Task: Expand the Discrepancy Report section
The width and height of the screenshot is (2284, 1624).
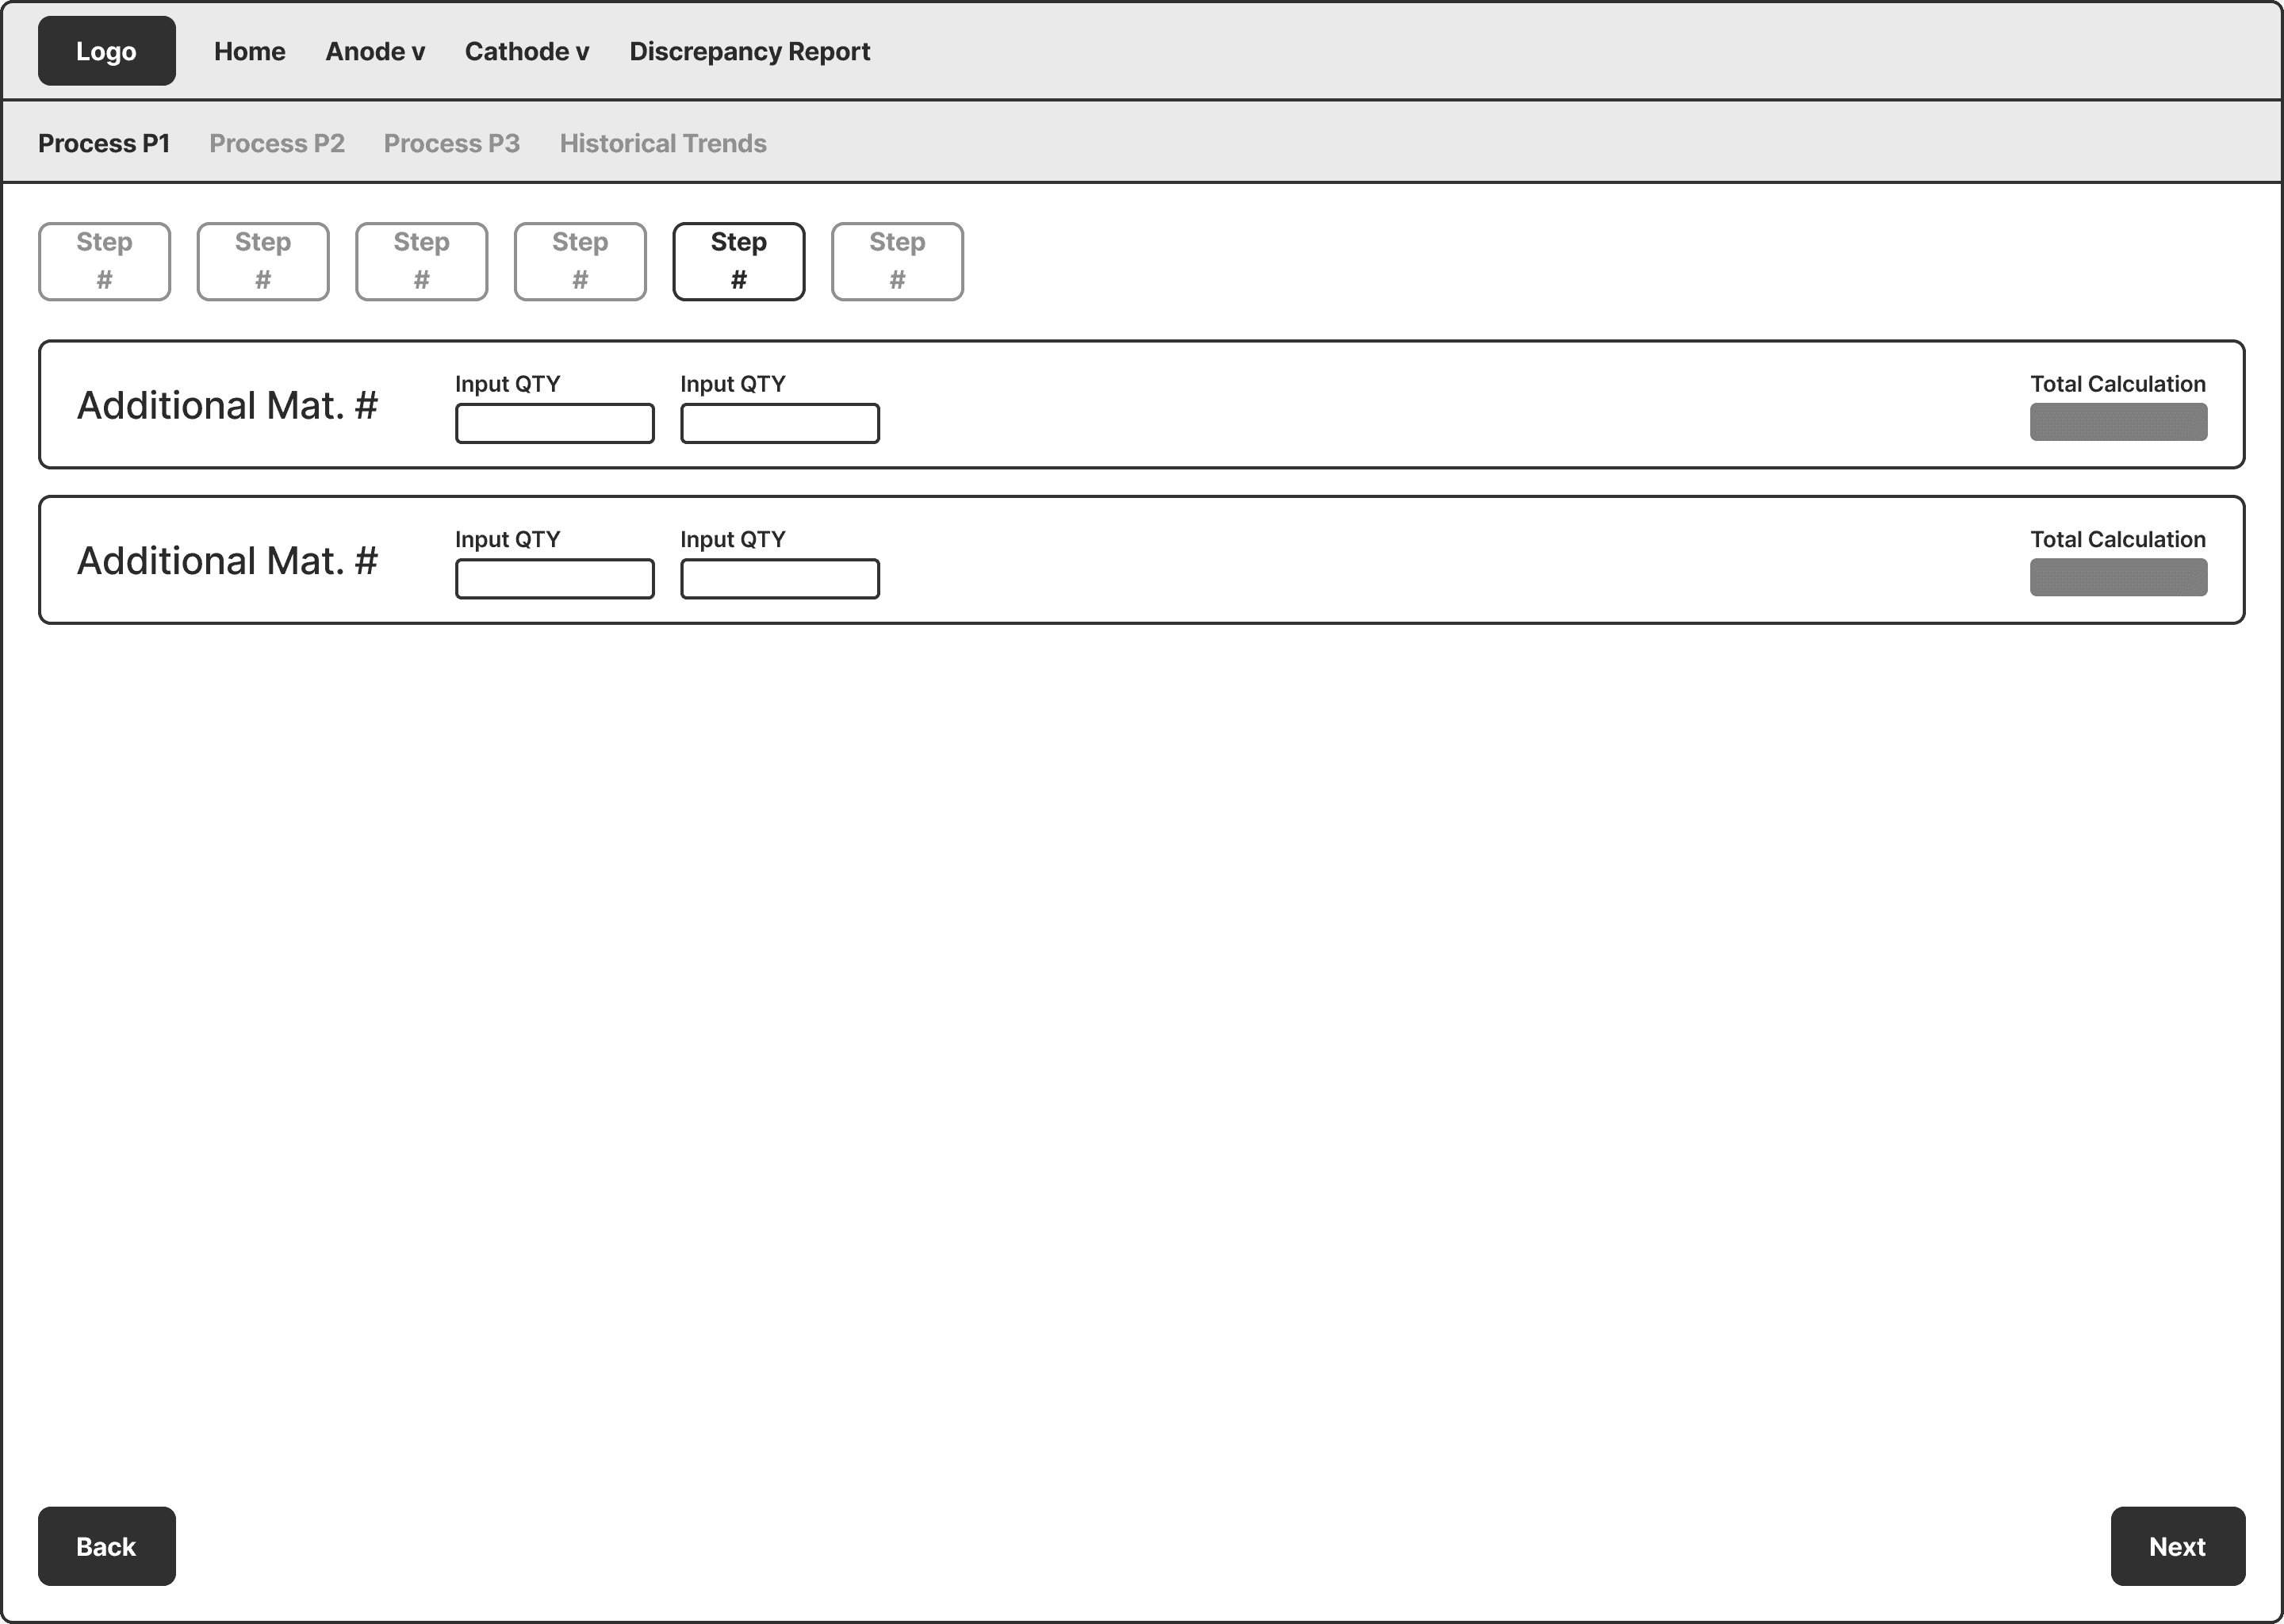Action: coord(749,51)
